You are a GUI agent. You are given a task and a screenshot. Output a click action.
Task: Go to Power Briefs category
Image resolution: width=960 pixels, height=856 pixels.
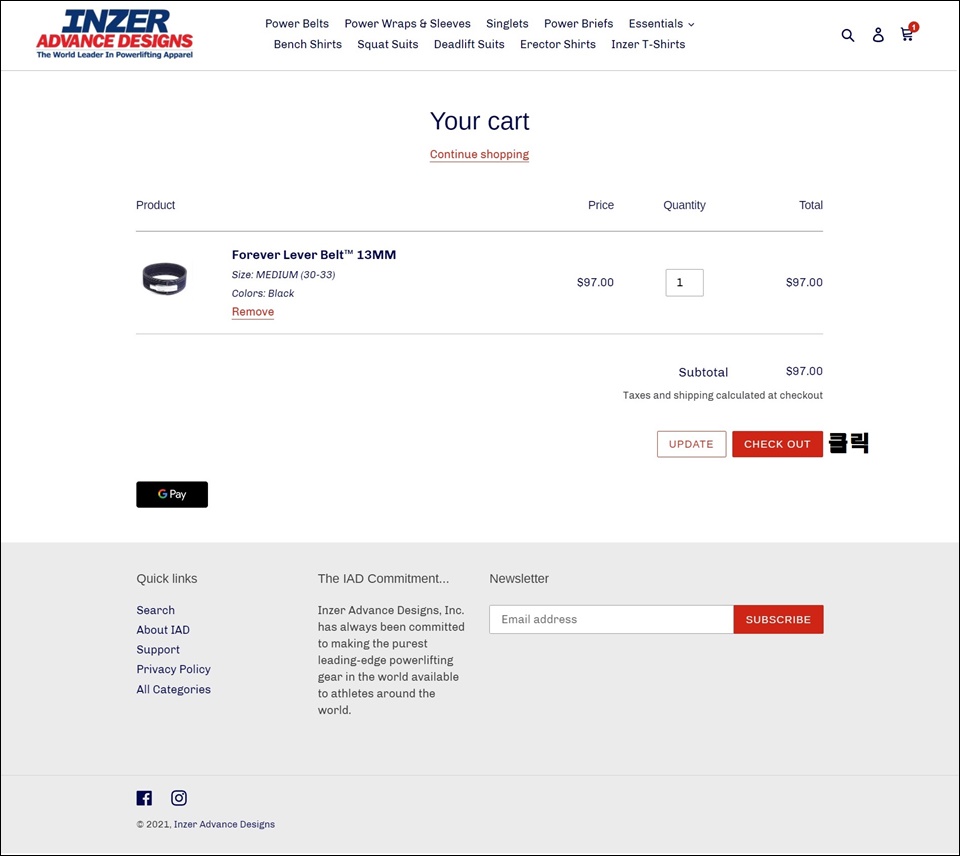[x=579, y=24]
